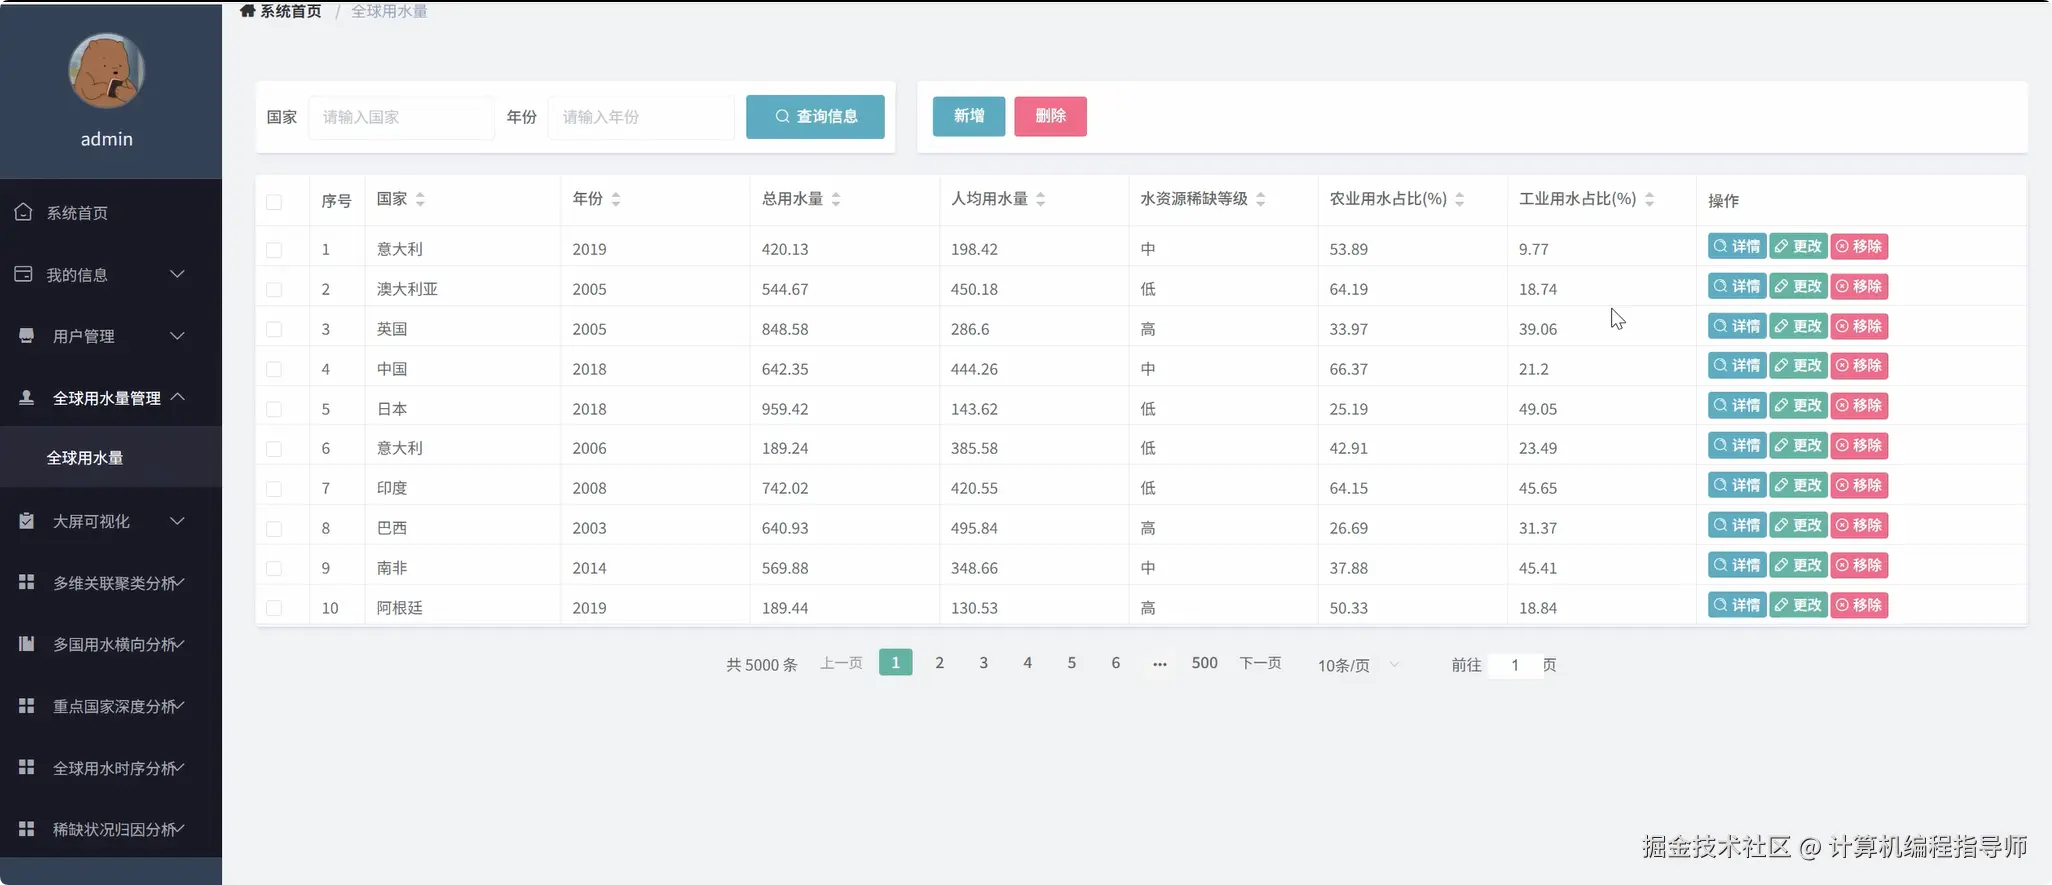Image resolution: width=2052 pixels, height=885 pixels.
Task: Click the 多国用水横向分析 chart icon
Action: pyautogui.click(x=26, y=644)
